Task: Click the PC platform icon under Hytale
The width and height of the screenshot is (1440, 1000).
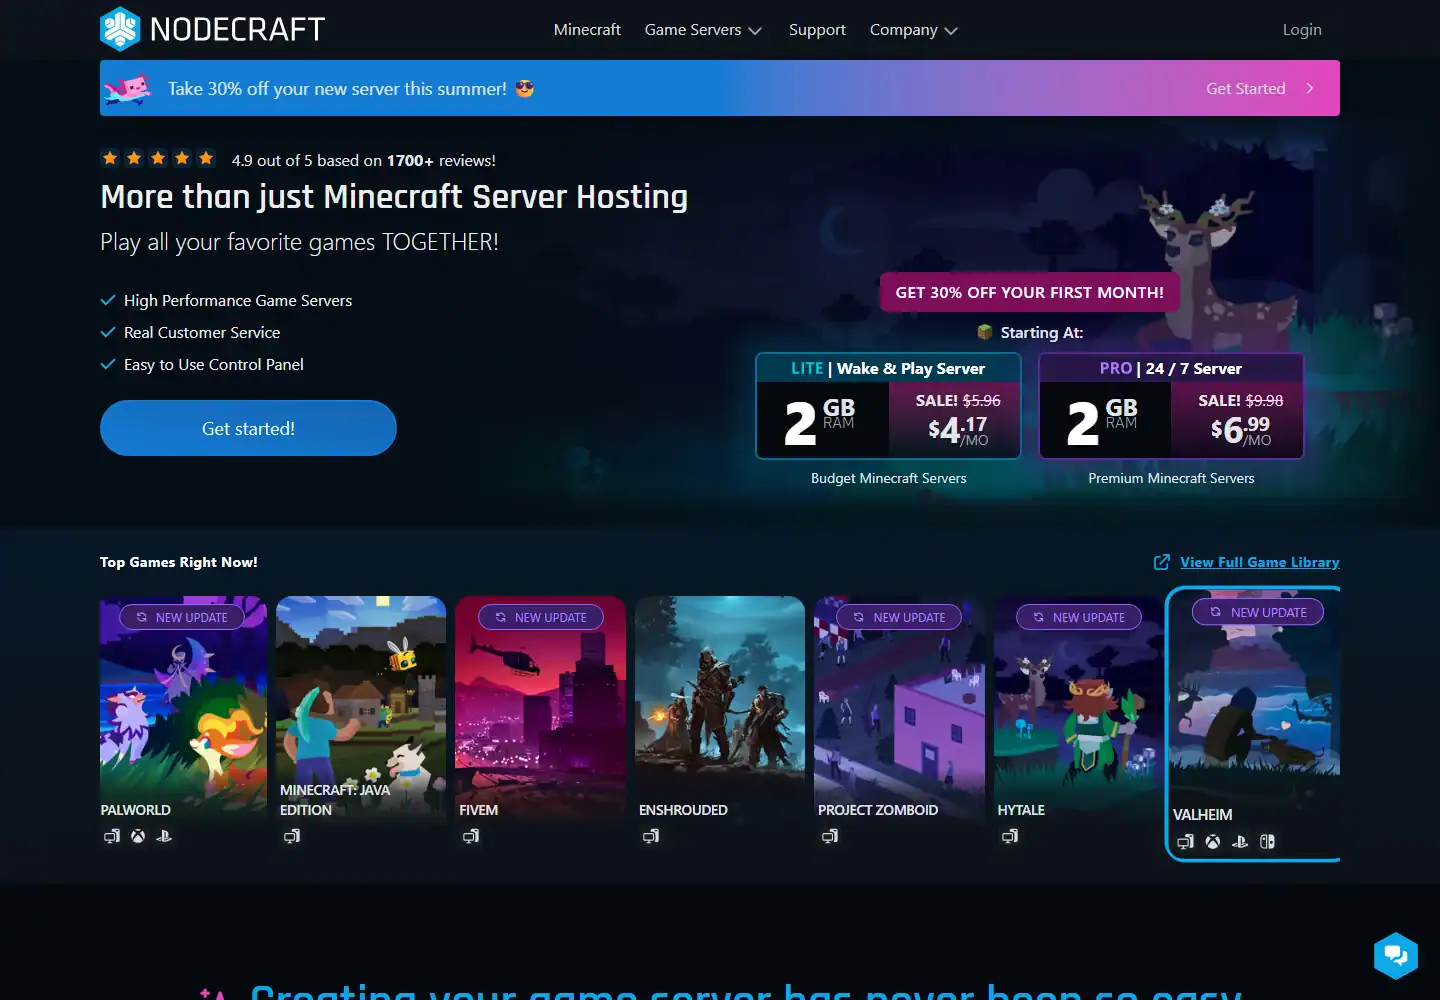Action: point(1010,836)
